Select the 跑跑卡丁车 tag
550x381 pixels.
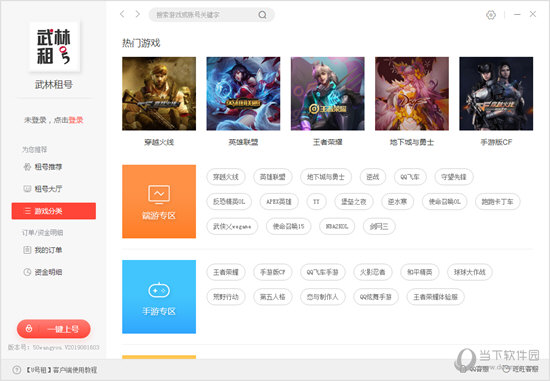click(497, 202)
